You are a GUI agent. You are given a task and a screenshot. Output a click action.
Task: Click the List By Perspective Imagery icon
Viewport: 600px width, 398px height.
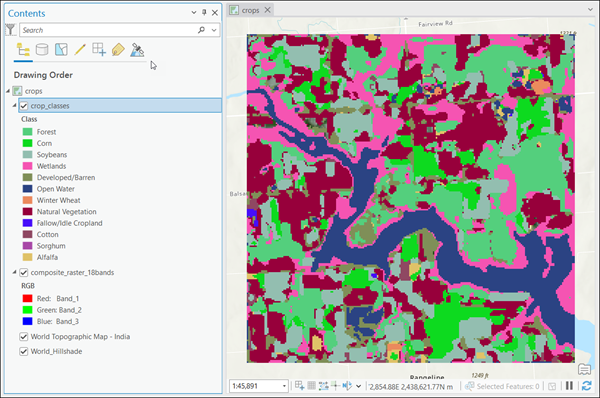click(x=137, y=49)
